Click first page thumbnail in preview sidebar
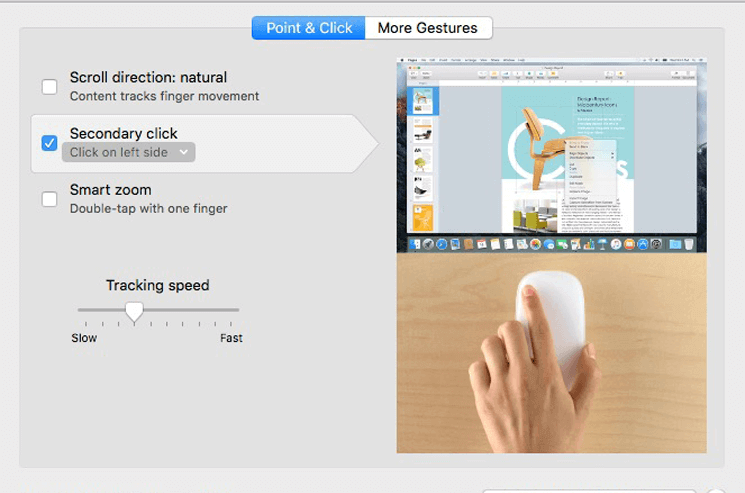745x493 pixels. [x=422, y=101]
